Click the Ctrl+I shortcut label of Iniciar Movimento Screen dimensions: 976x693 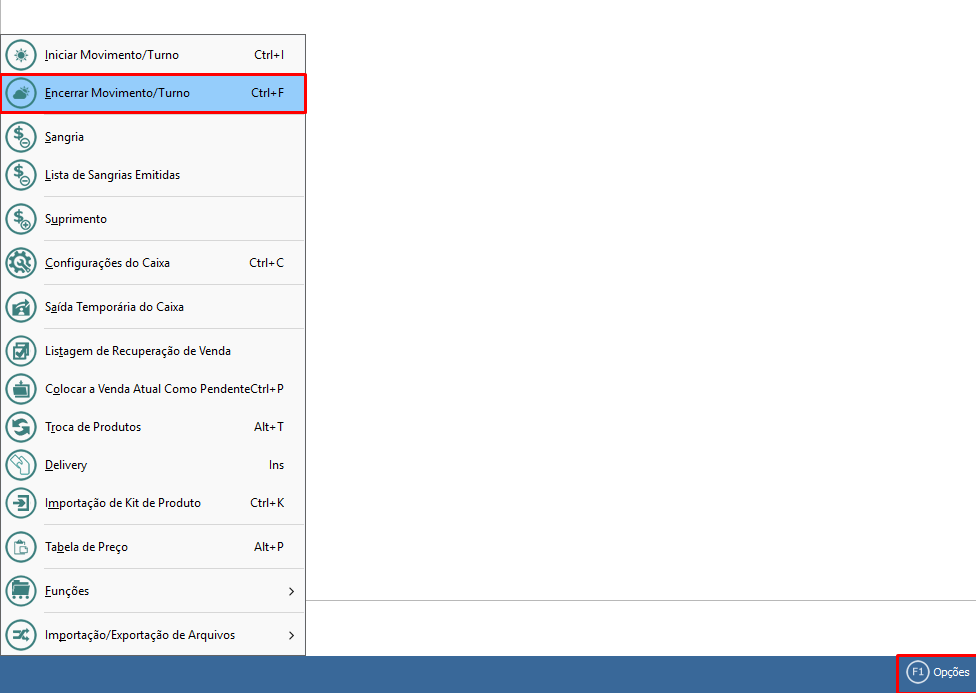tap(269, 55)
